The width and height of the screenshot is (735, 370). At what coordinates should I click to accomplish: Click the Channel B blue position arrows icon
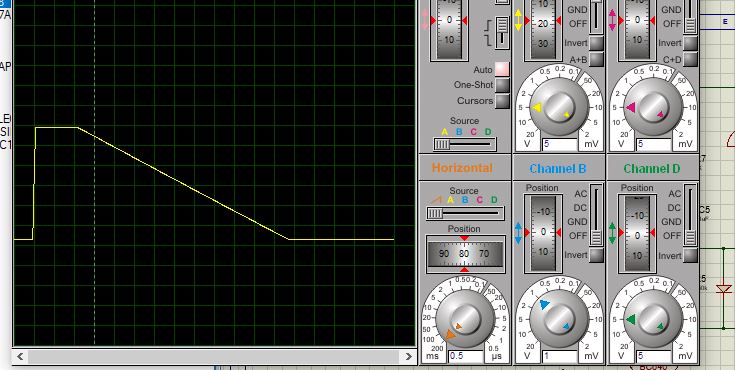(518, 233)
